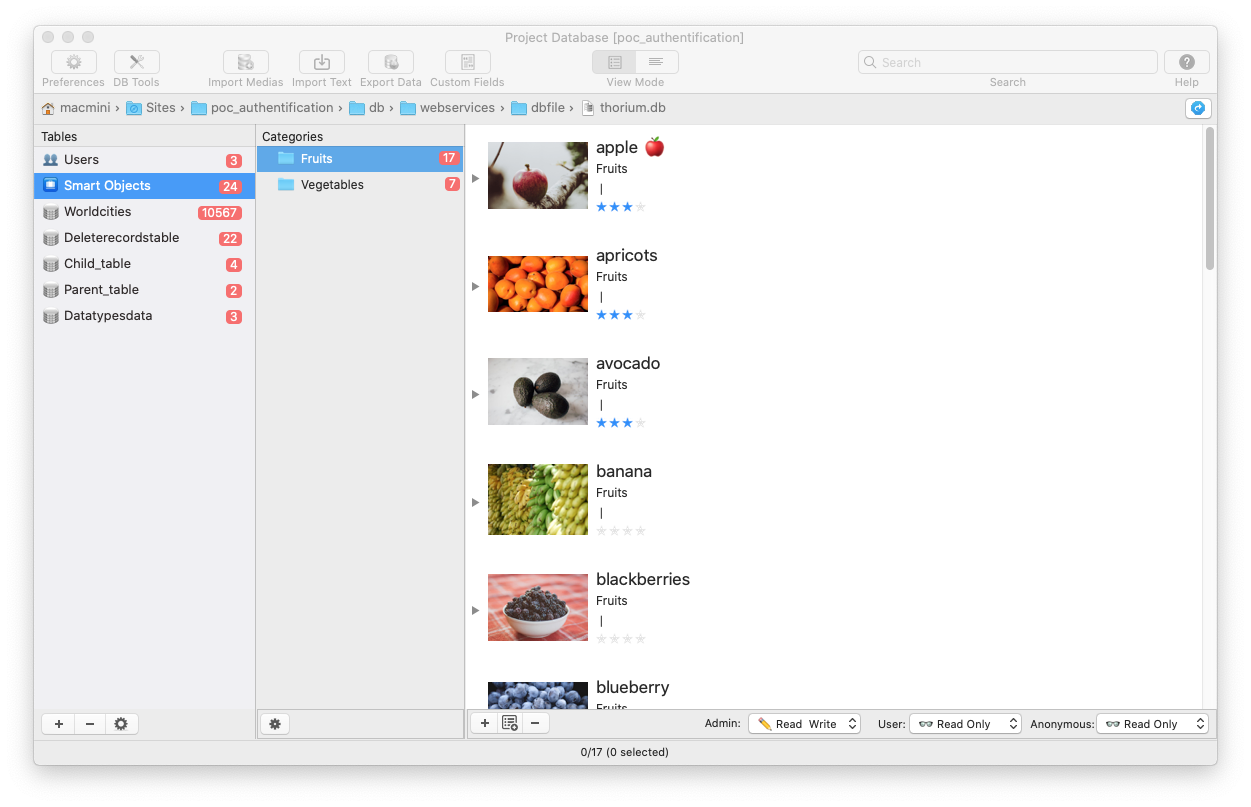Click the Import Medias icon

coord(245,62)
